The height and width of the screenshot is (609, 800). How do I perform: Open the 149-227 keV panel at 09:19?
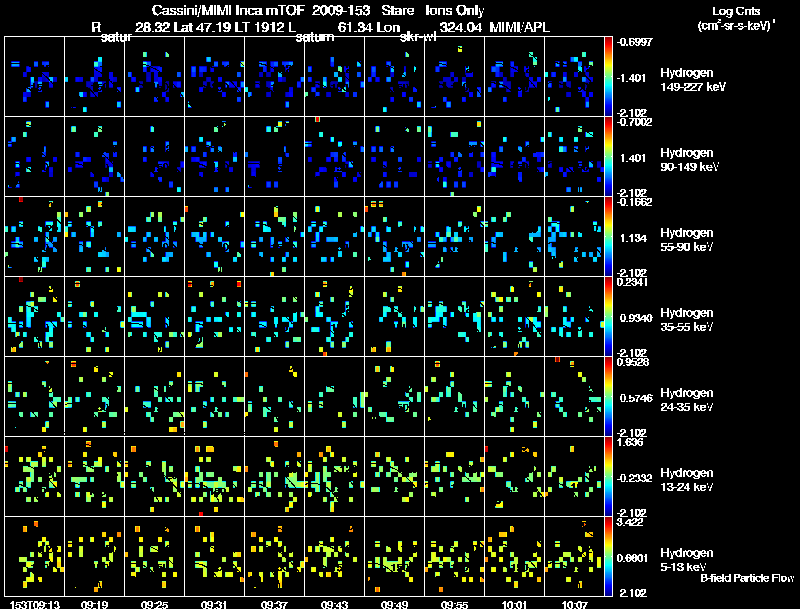[94, 77]
